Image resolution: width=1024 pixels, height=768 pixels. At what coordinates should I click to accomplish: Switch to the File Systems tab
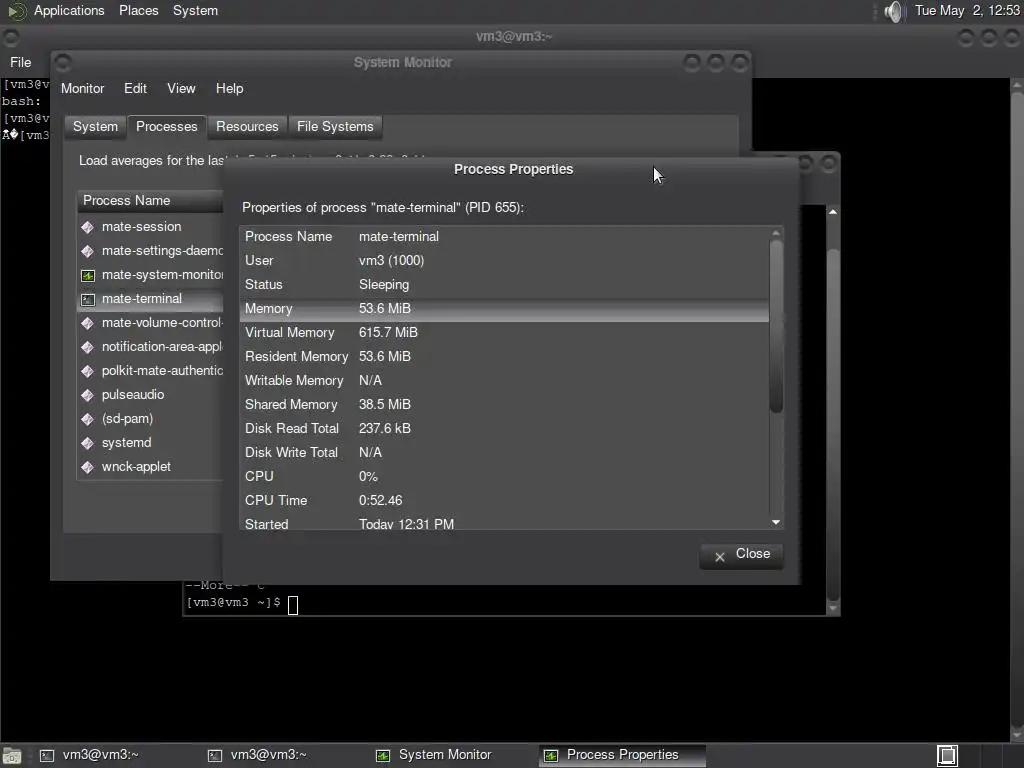(x=335, y=127)
